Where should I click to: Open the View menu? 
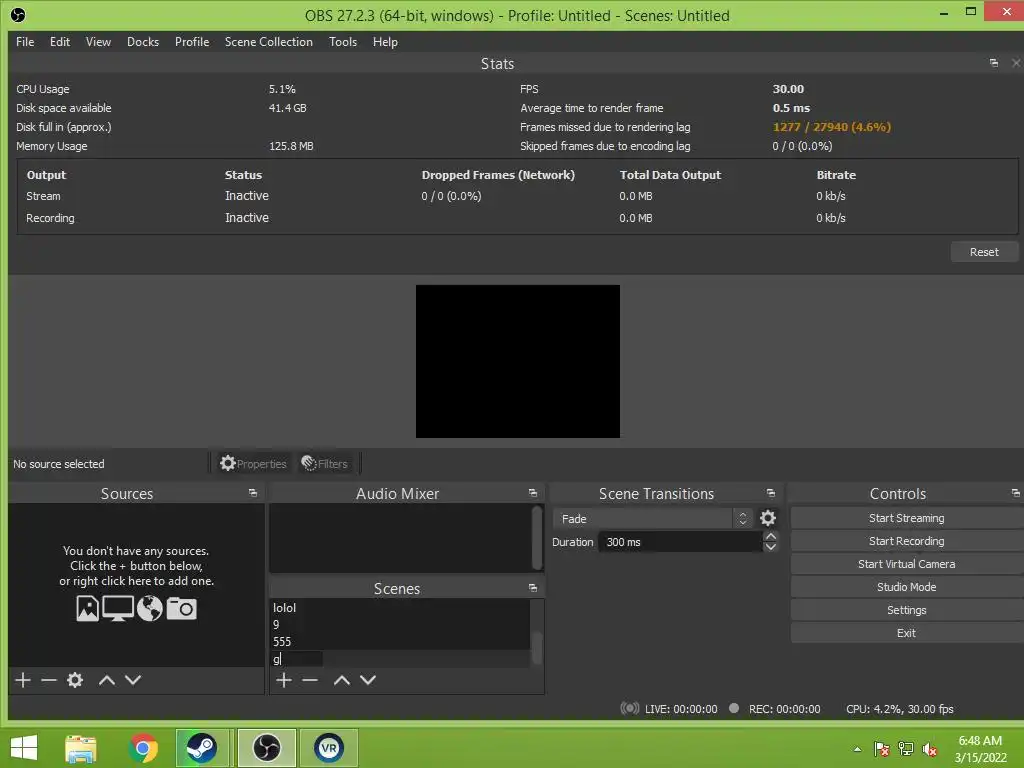coord(98,42)
